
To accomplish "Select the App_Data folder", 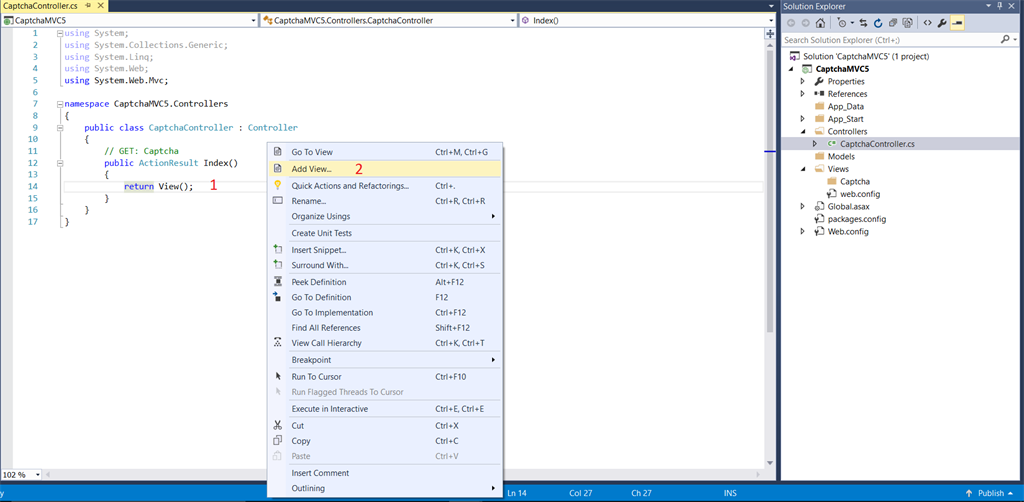I will point(846,106).
